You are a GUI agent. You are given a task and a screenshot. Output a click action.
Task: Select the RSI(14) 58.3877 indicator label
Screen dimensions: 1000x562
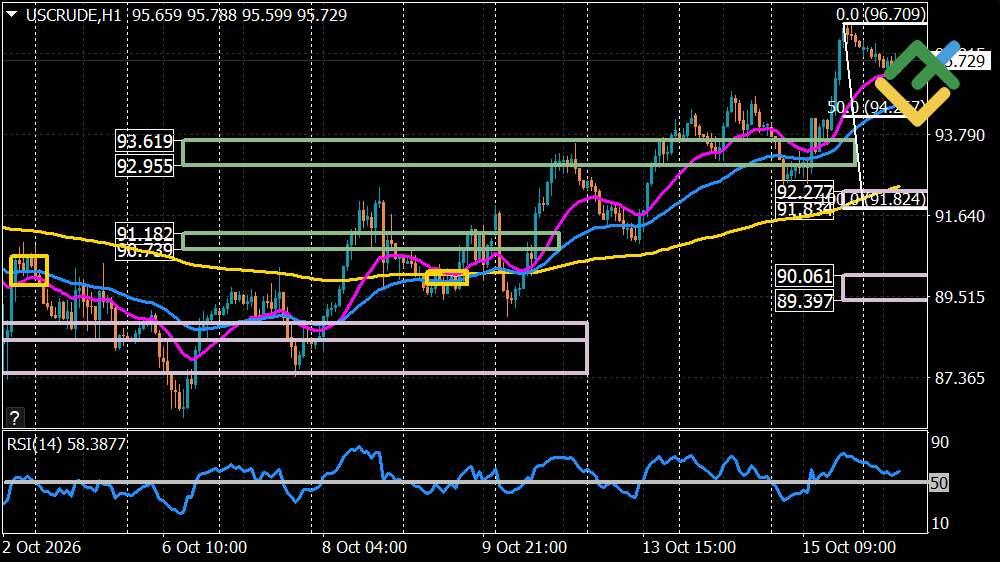pos(66,444)
